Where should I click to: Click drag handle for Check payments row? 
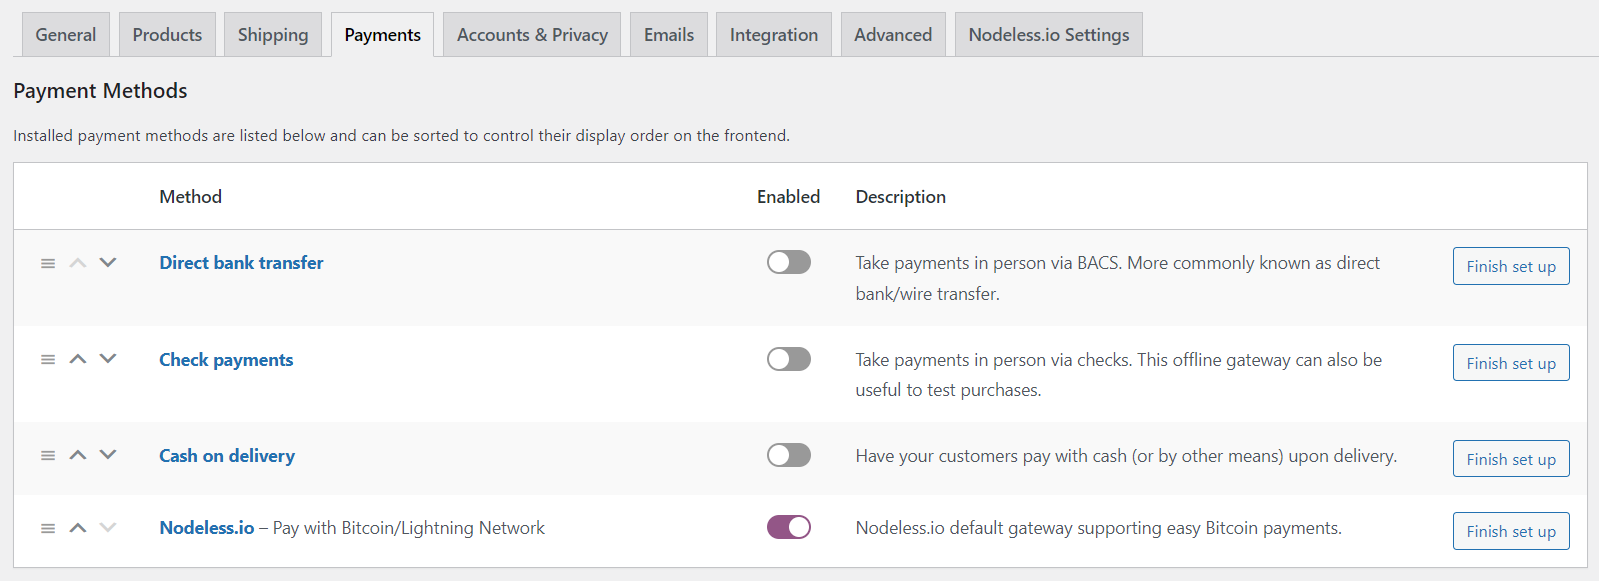(48, 359)
